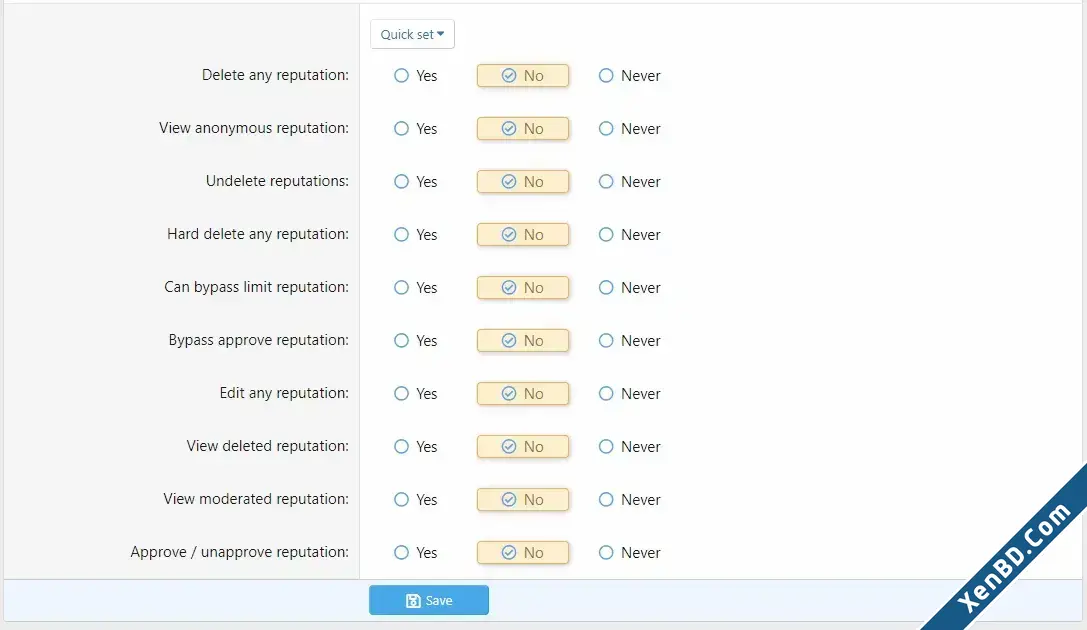Pick No for Can bypass limit reputation
Viewport: 1087px width, 630px height.
tap(523, 288)
